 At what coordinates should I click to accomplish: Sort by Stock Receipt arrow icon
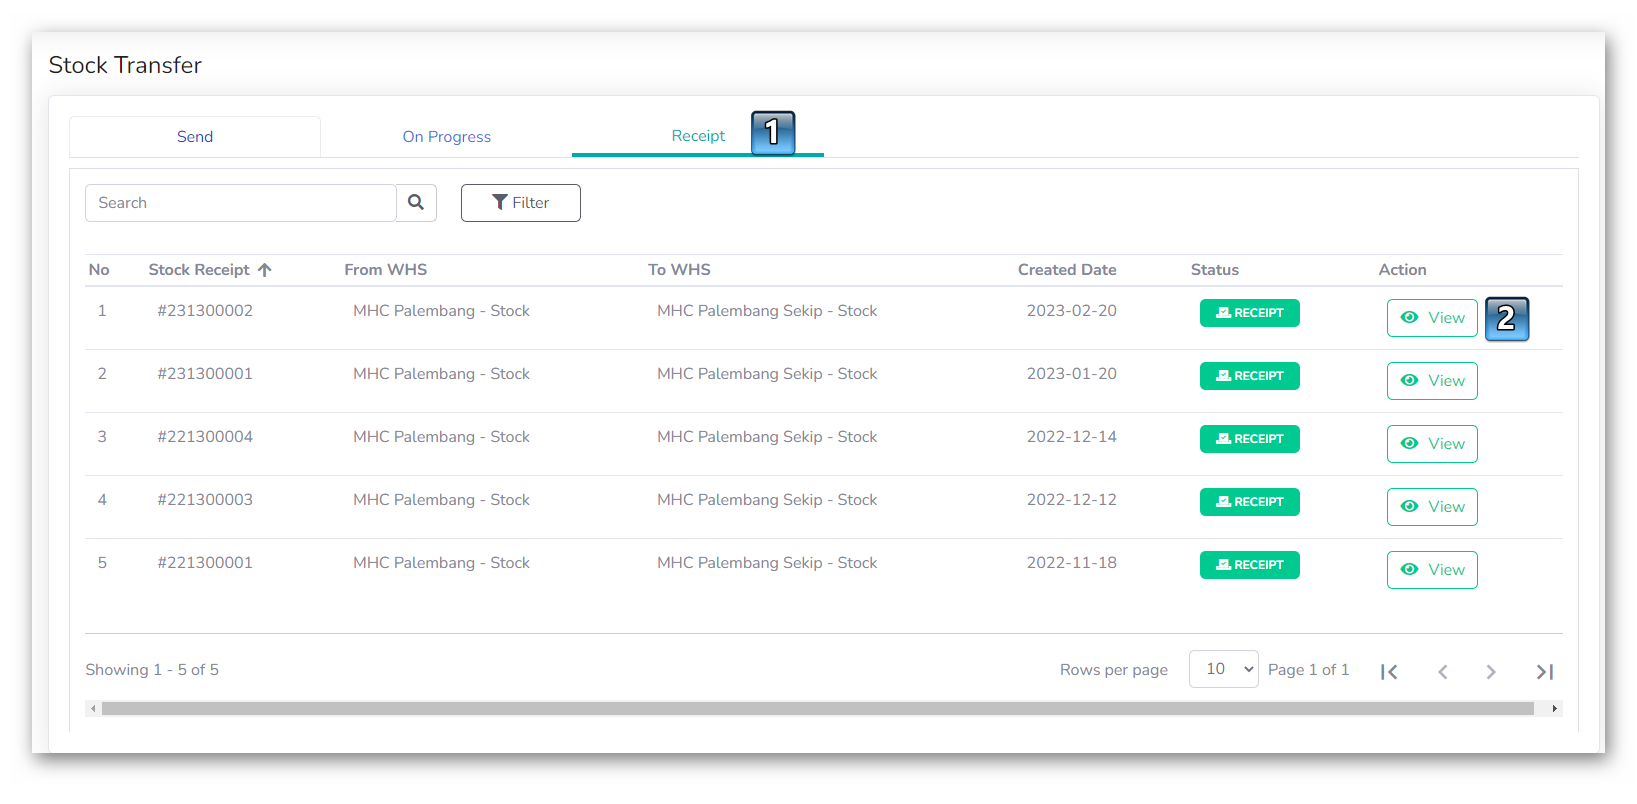click(x=265, y=270)
